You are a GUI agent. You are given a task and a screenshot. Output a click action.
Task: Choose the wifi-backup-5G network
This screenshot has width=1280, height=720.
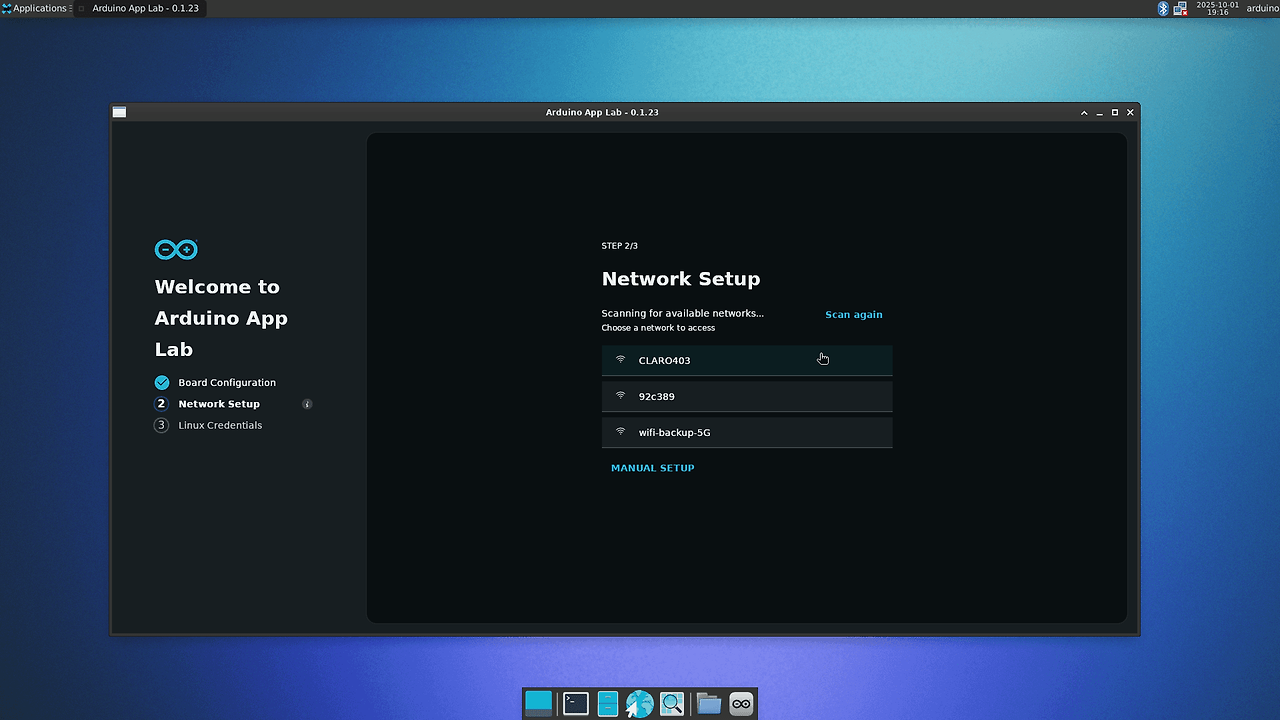coord(747,432)
